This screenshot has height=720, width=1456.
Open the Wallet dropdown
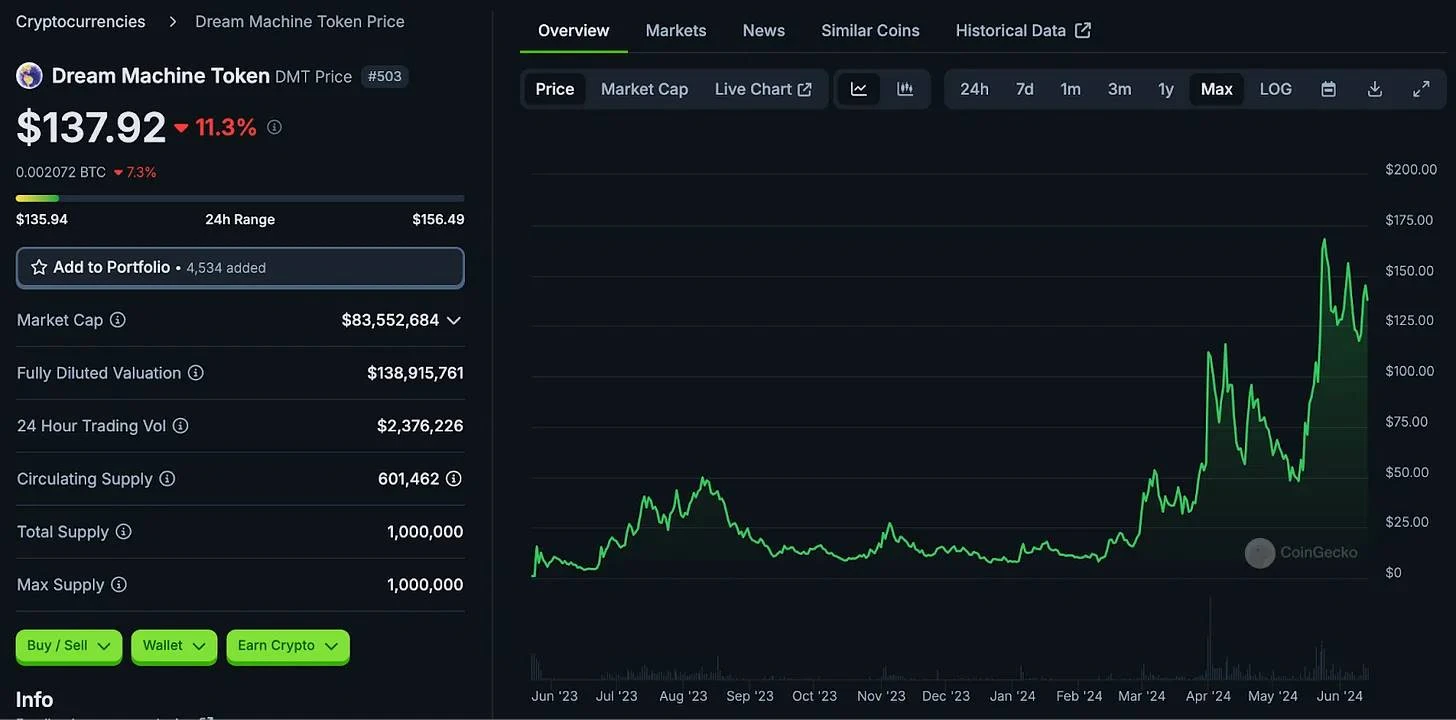coord(174,646)
